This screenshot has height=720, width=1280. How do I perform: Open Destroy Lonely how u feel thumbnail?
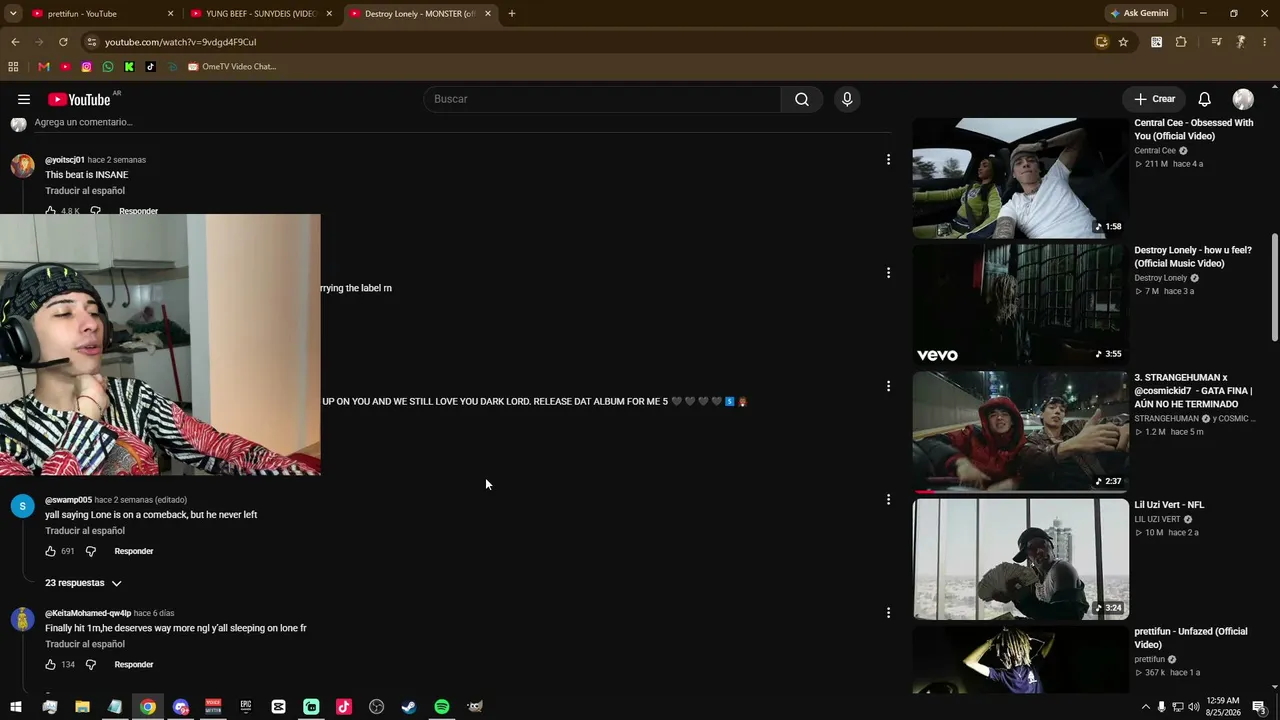(x=1020, y=305)
